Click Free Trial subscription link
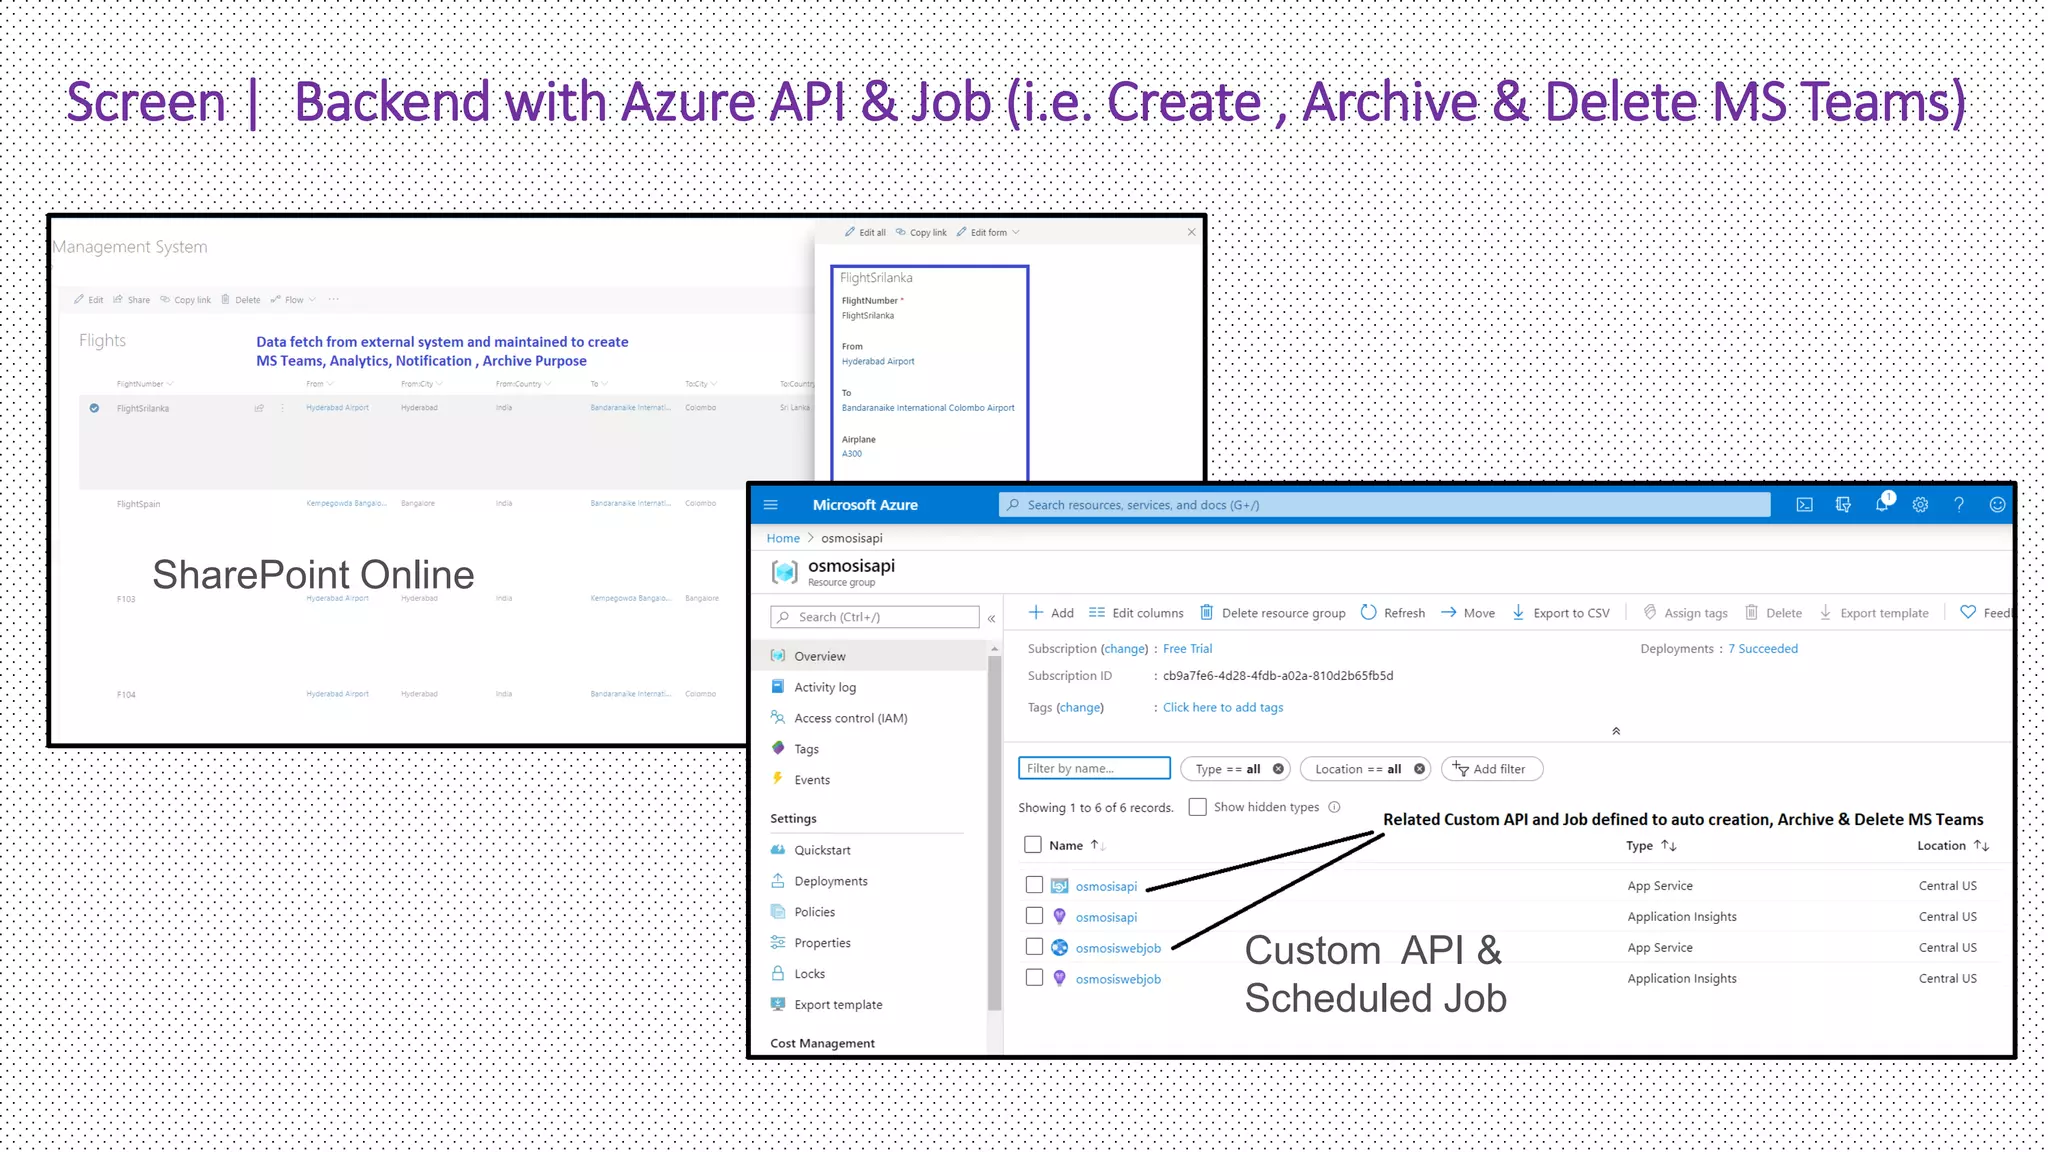Screen dimensions: 2048x1152 [x=1187, y=649]
